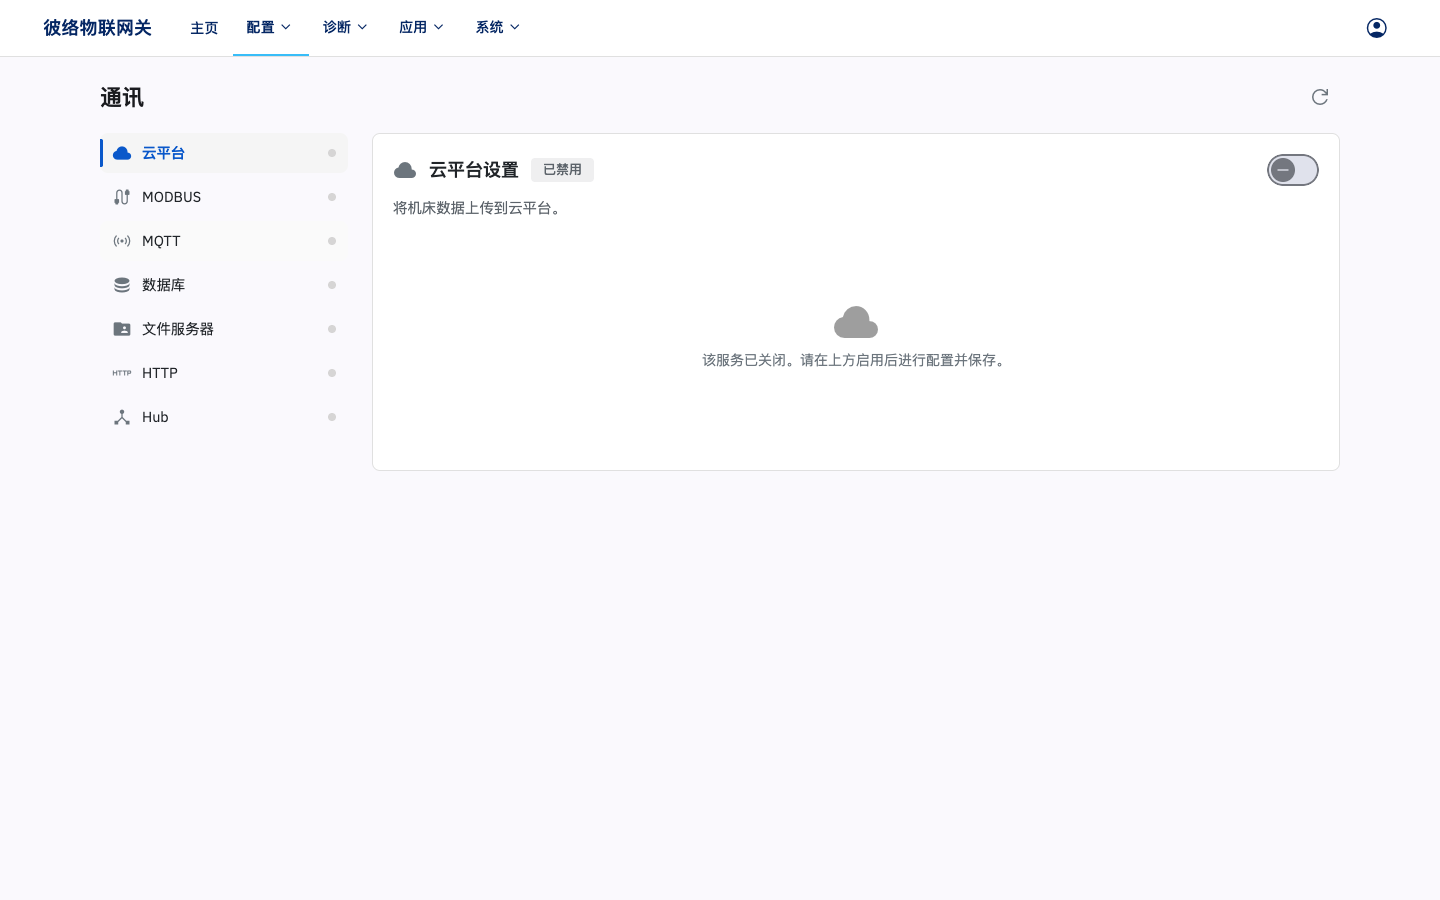Click the cloud icon next to 云平台设置

405,170
